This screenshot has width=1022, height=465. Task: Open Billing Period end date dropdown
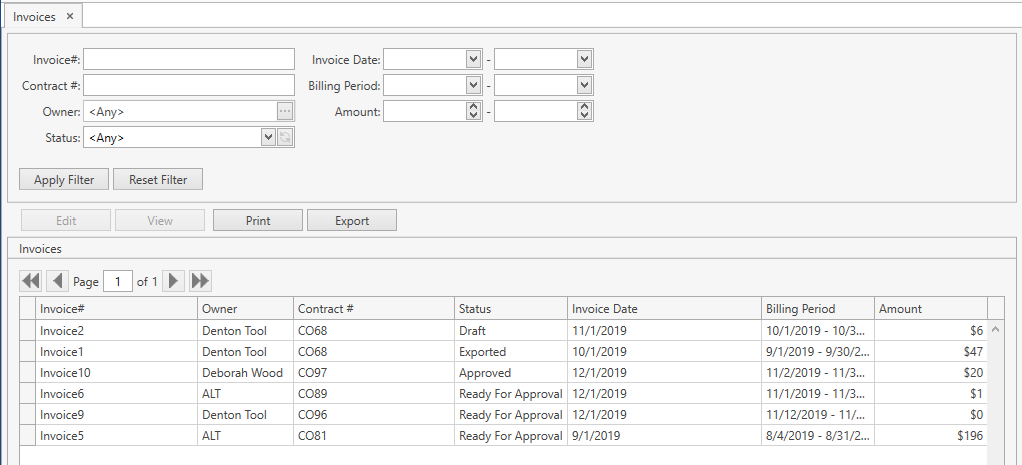(x=584, y=86)
